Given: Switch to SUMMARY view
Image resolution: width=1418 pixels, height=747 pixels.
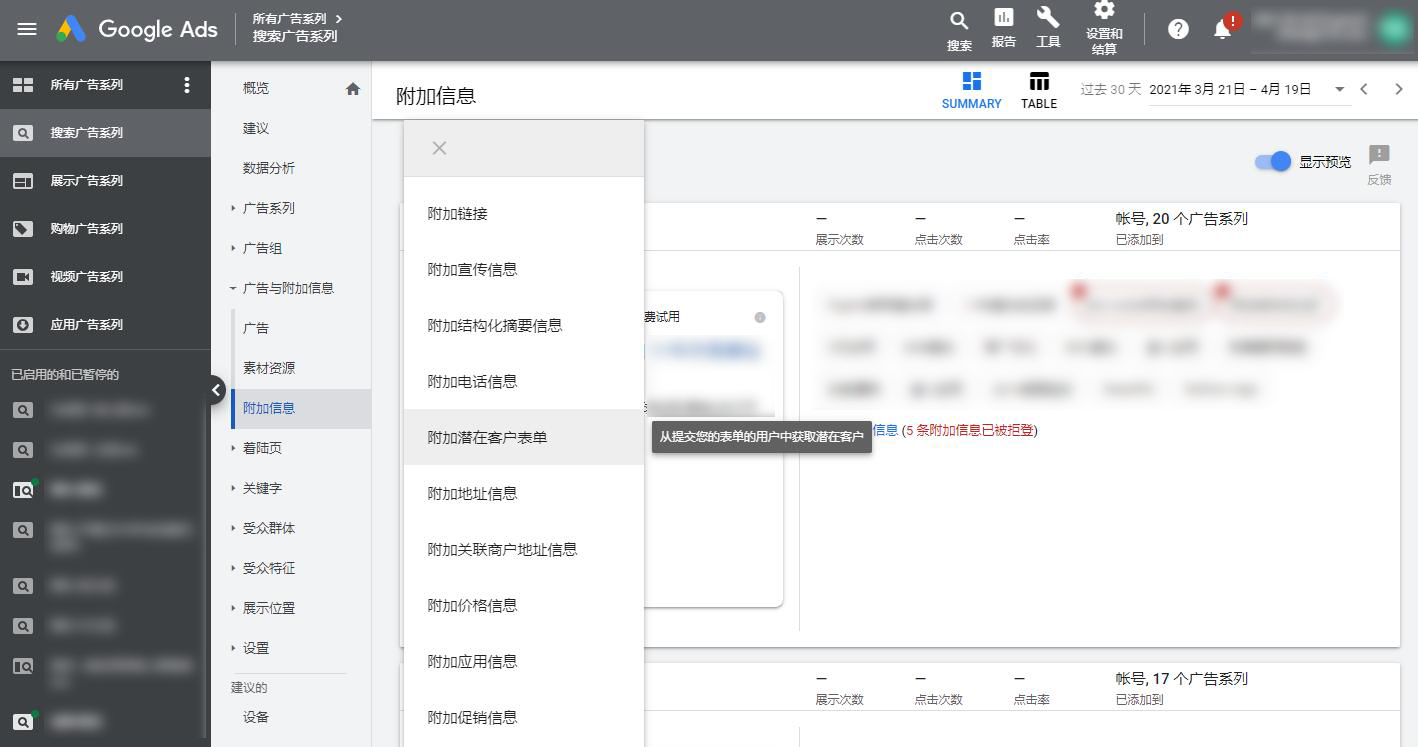Looking at the screenshot, I should point(971,90).
